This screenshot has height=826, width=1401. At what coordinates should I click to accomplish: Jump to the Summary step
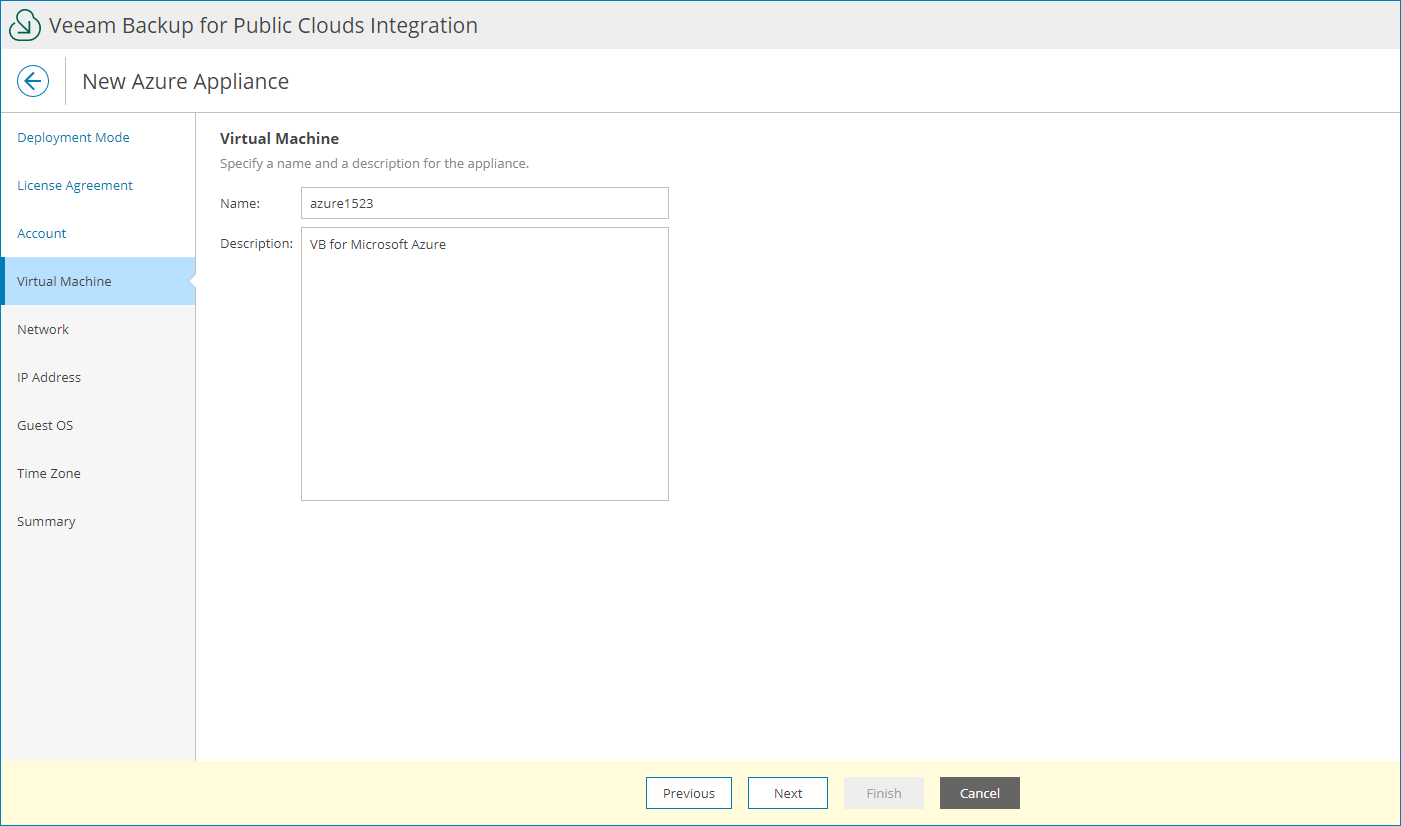[46, 521]
